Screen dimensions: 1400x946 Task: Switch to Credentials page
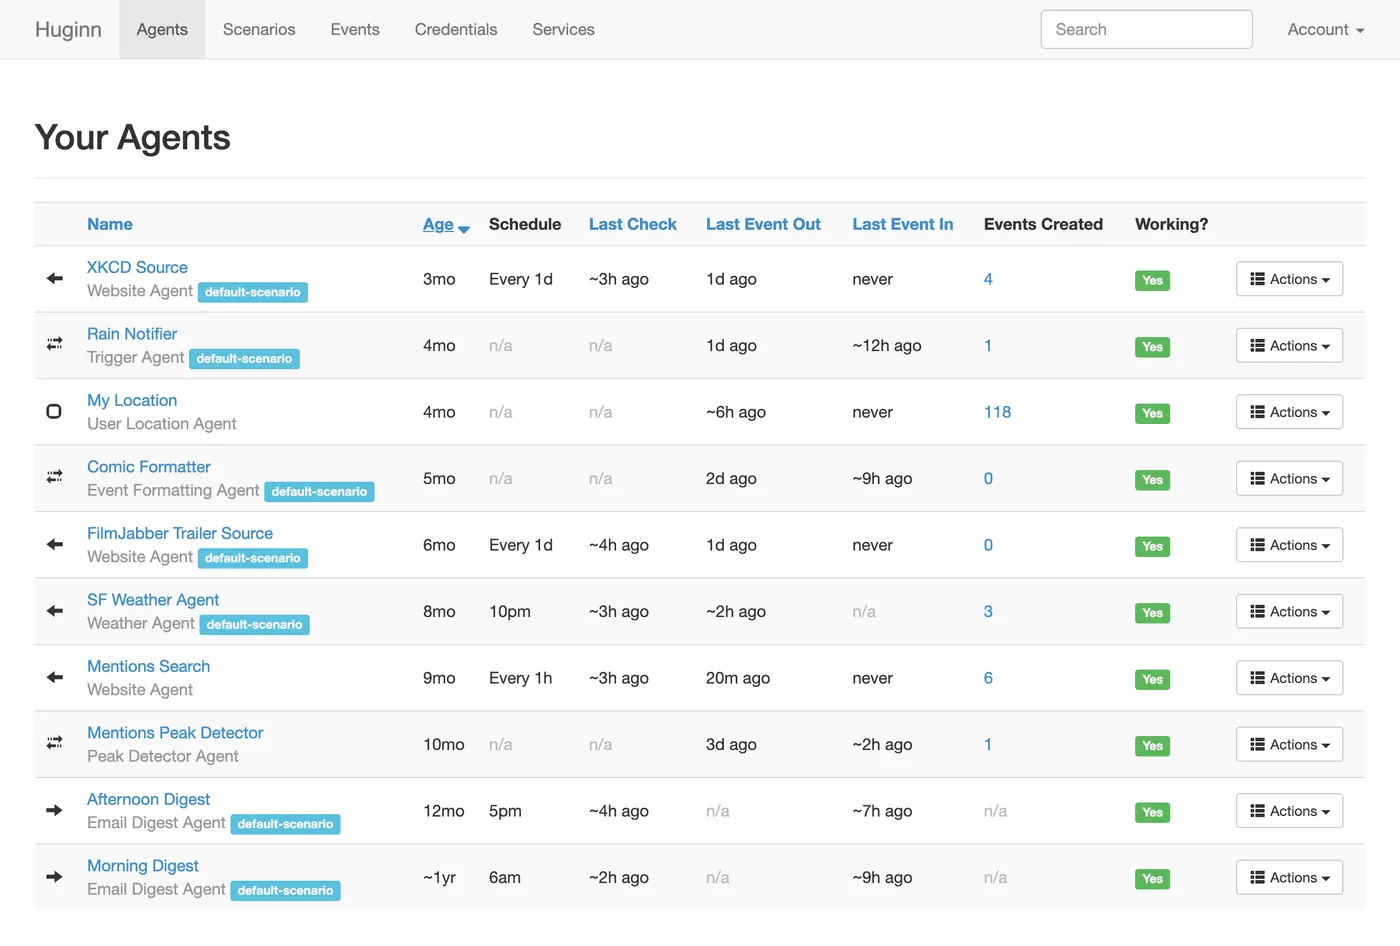click(x=456, y=29)
